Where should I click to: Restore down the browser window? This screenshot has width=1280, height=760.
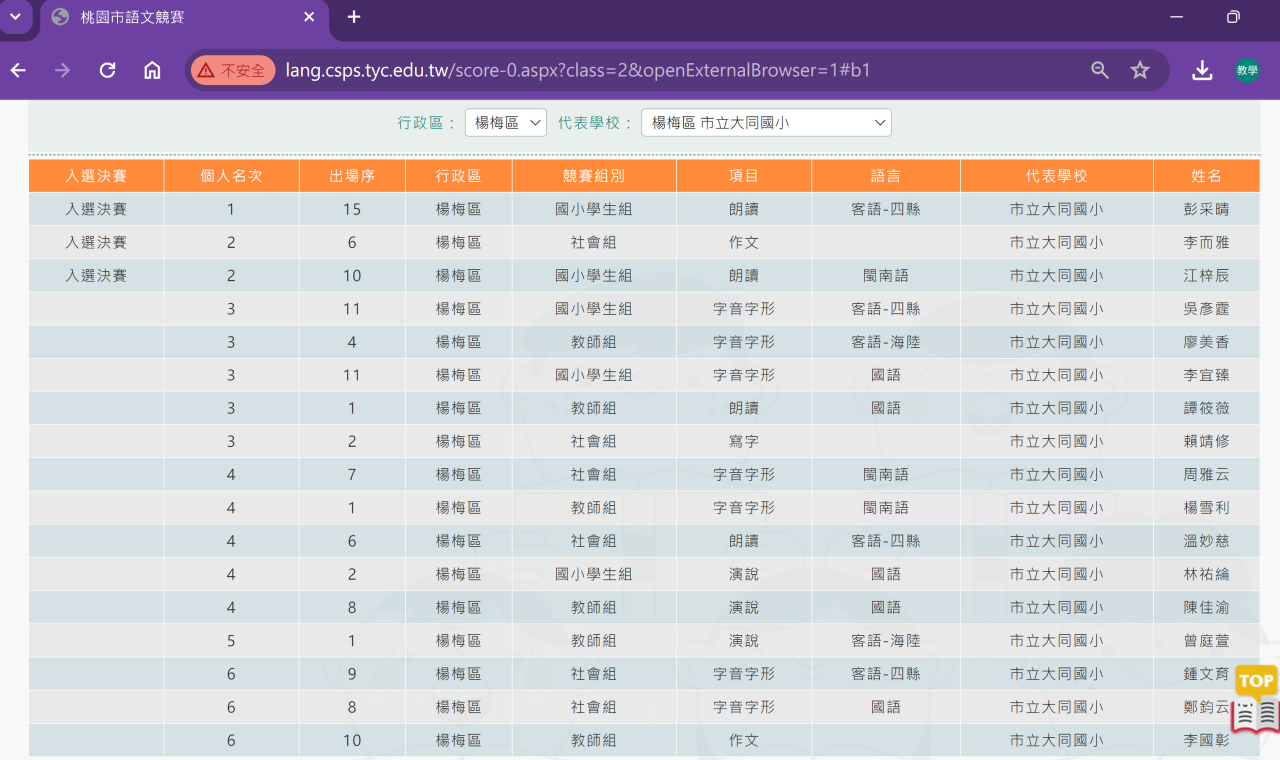(x=1233, y=17)
